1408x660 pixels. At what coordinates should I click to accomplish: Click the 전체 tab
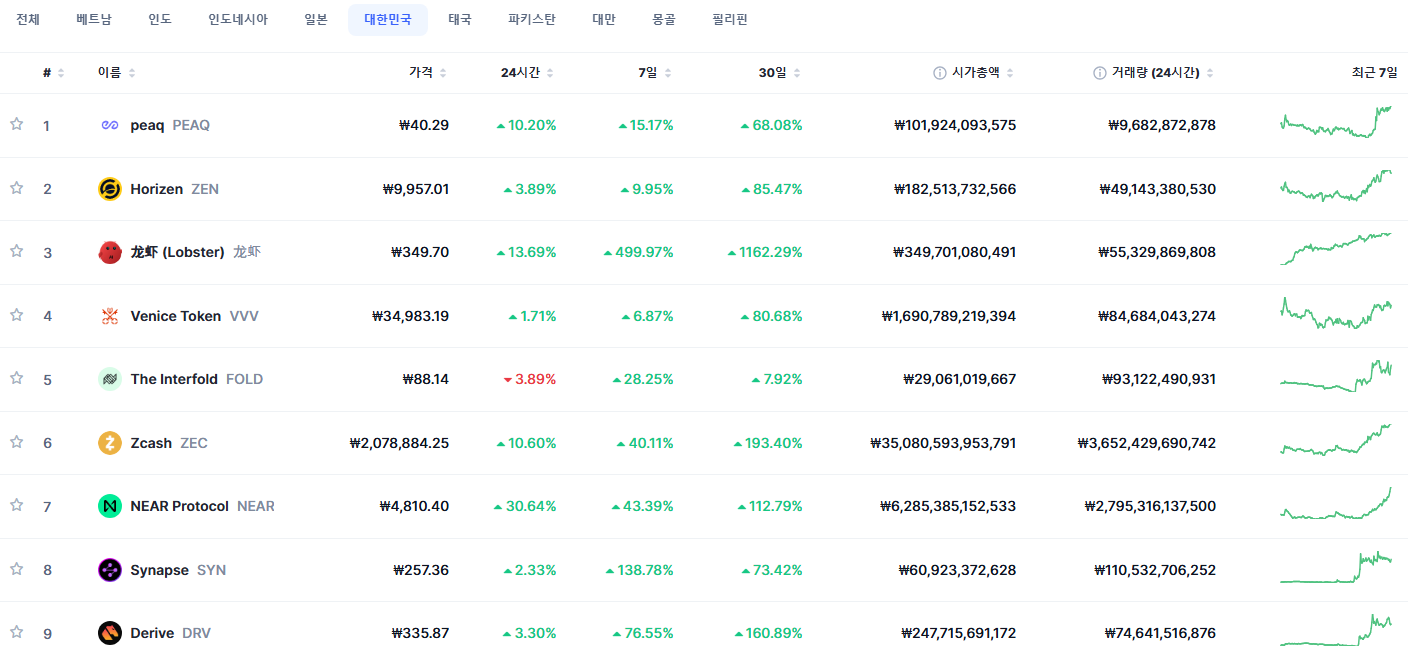(x=28, y=19)
